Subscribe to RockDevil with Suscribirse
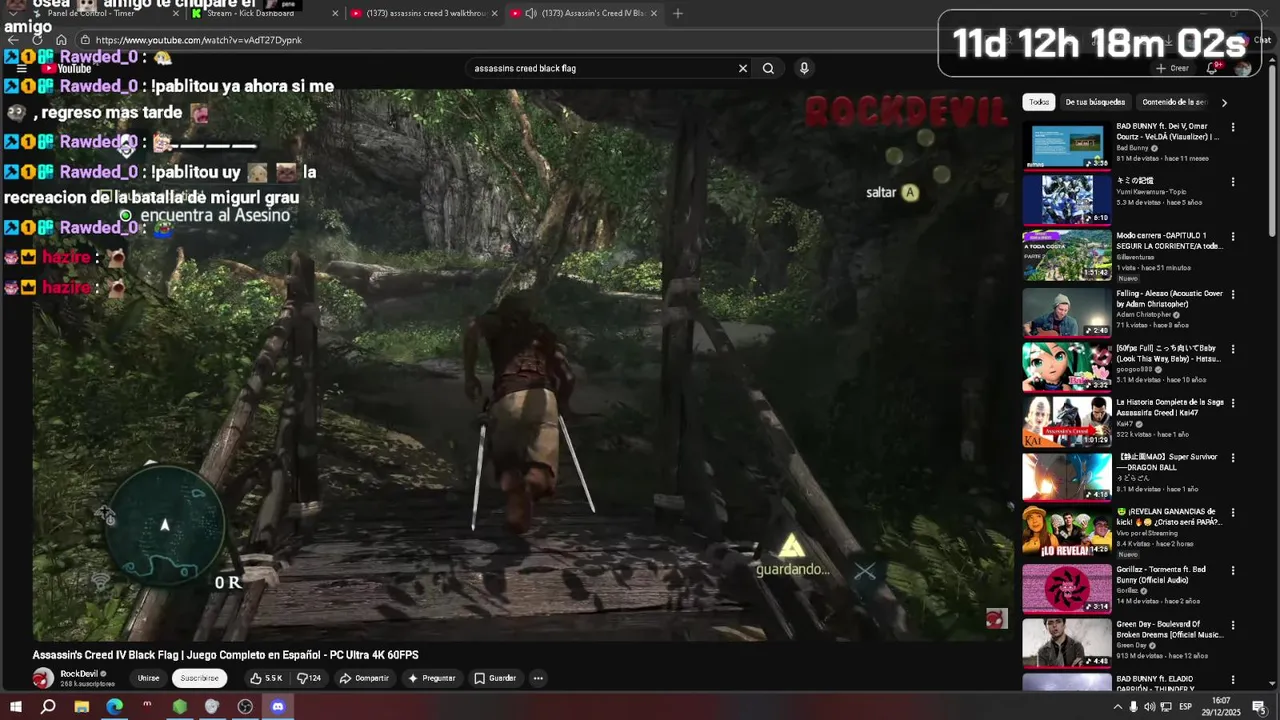The image size is (1280, 720). [x=199, y=678]
